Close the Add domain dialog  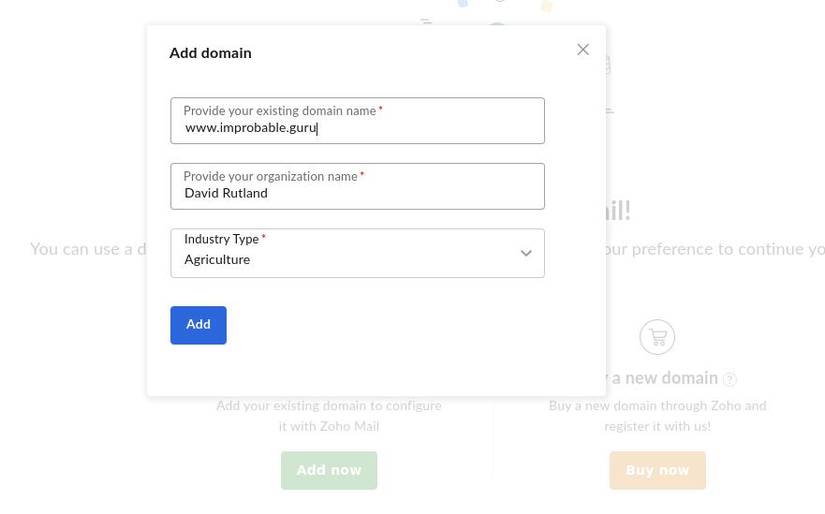coord(583,50)
